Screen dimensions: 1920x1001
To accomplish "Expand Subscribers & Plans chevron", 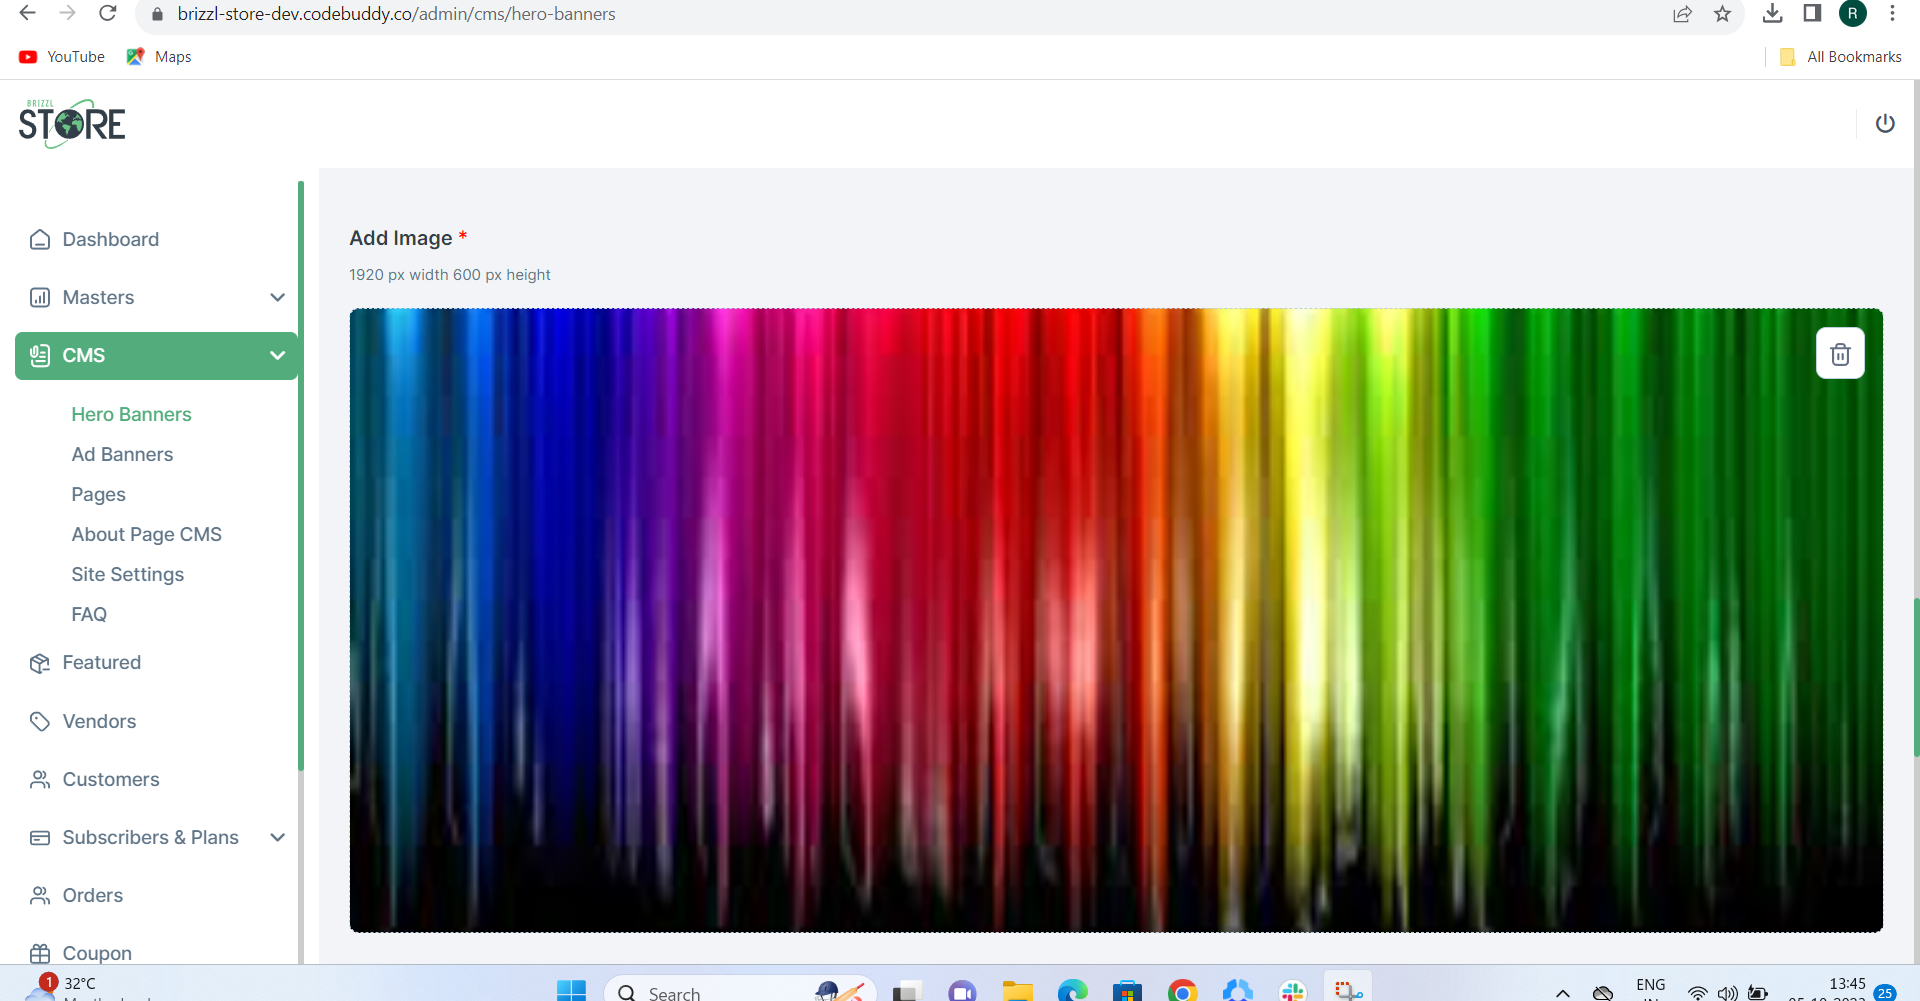I will [x=278, y=837].
